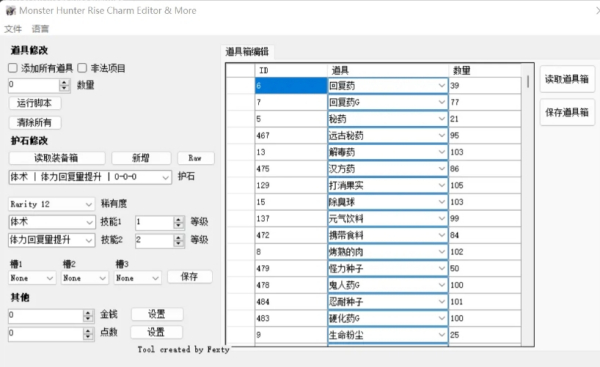Open the 语言 menu

coord(40,29)
